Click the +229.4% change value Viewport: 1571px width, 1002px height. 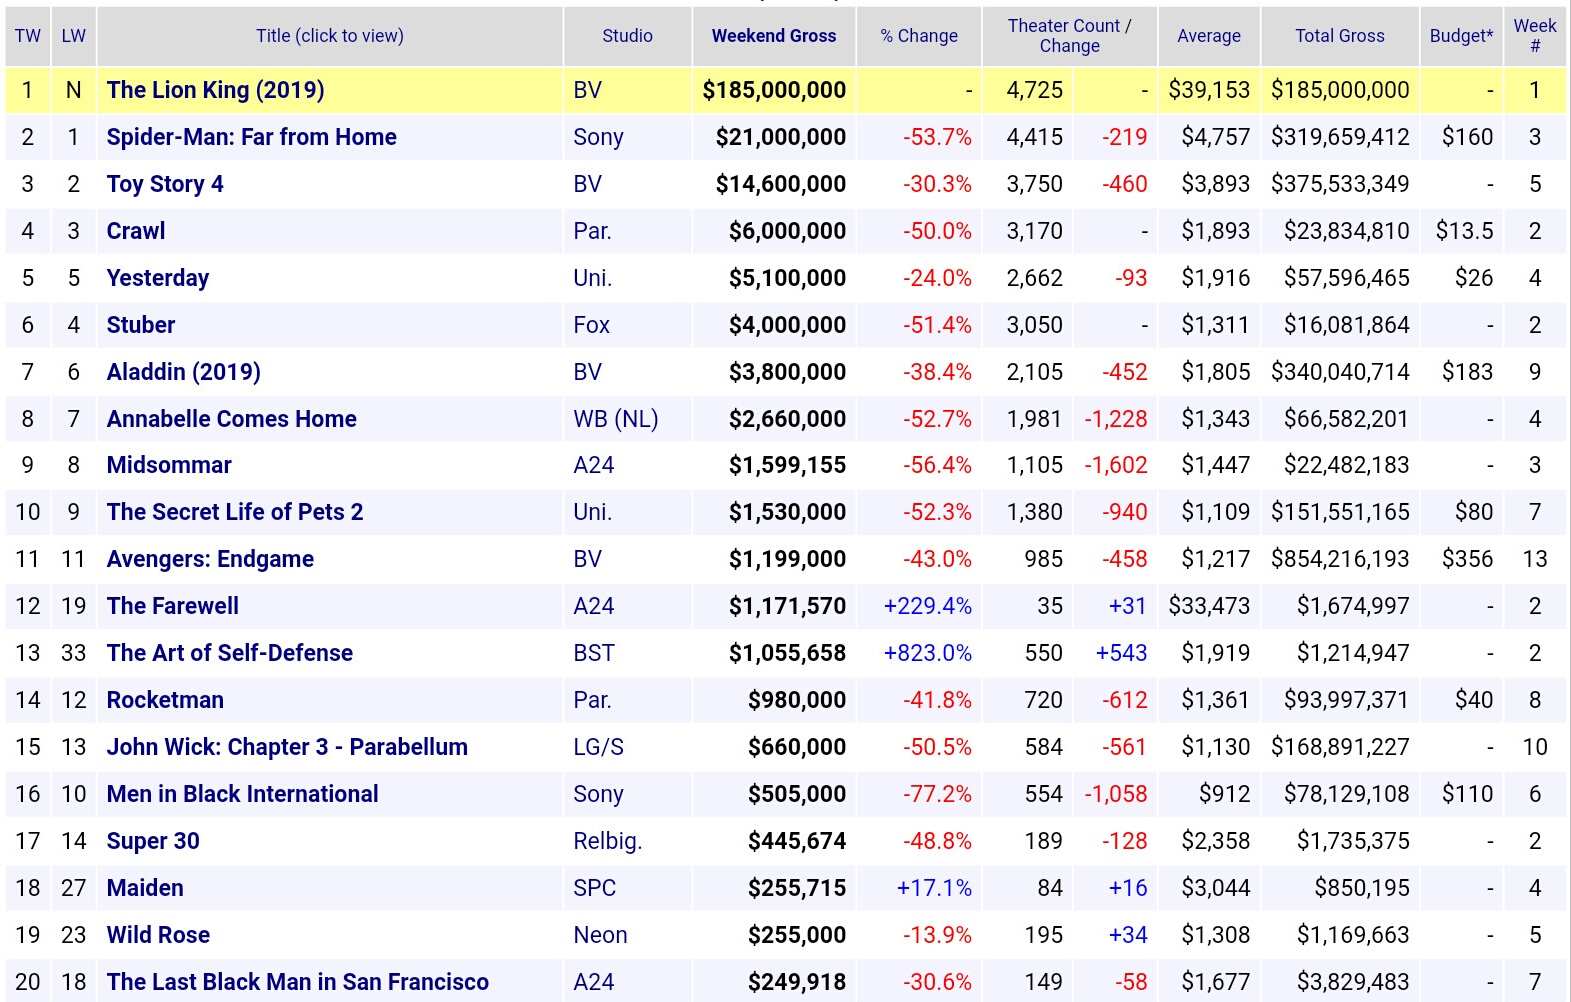pyautogui.click(x=927, y=606)
